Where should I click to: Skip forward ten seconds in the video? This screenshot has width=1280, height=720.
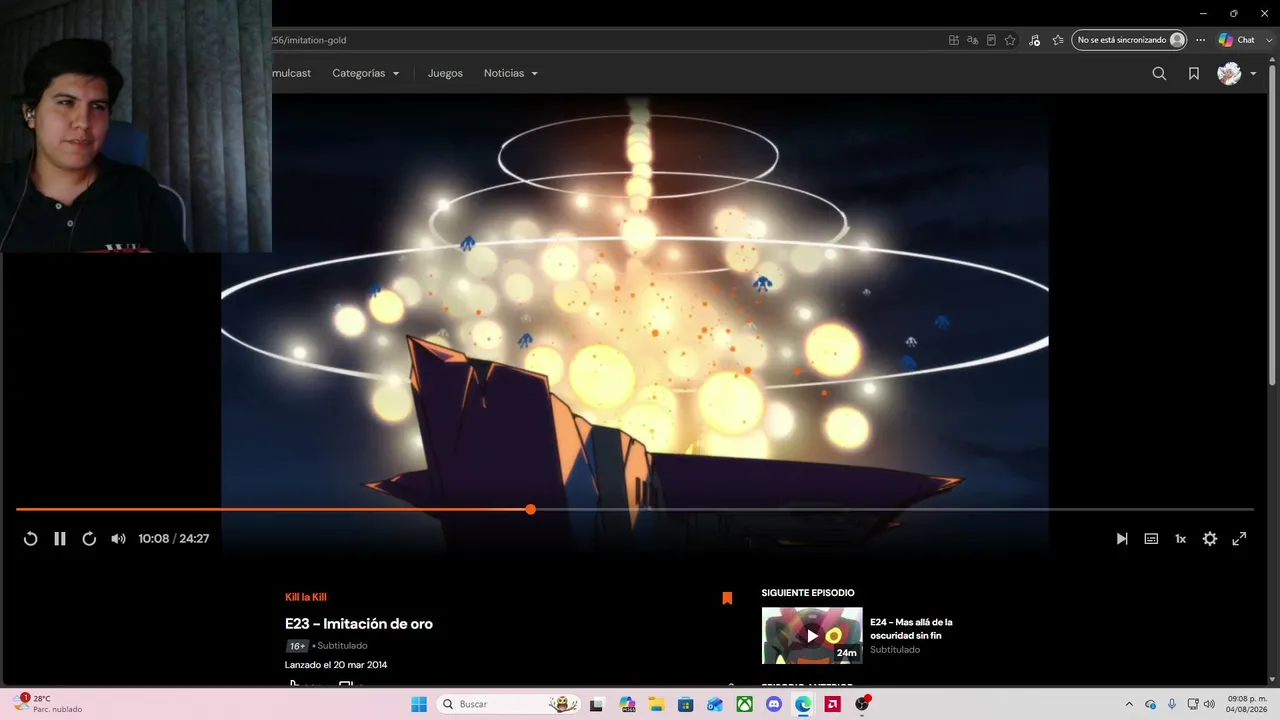pos(89,539)
